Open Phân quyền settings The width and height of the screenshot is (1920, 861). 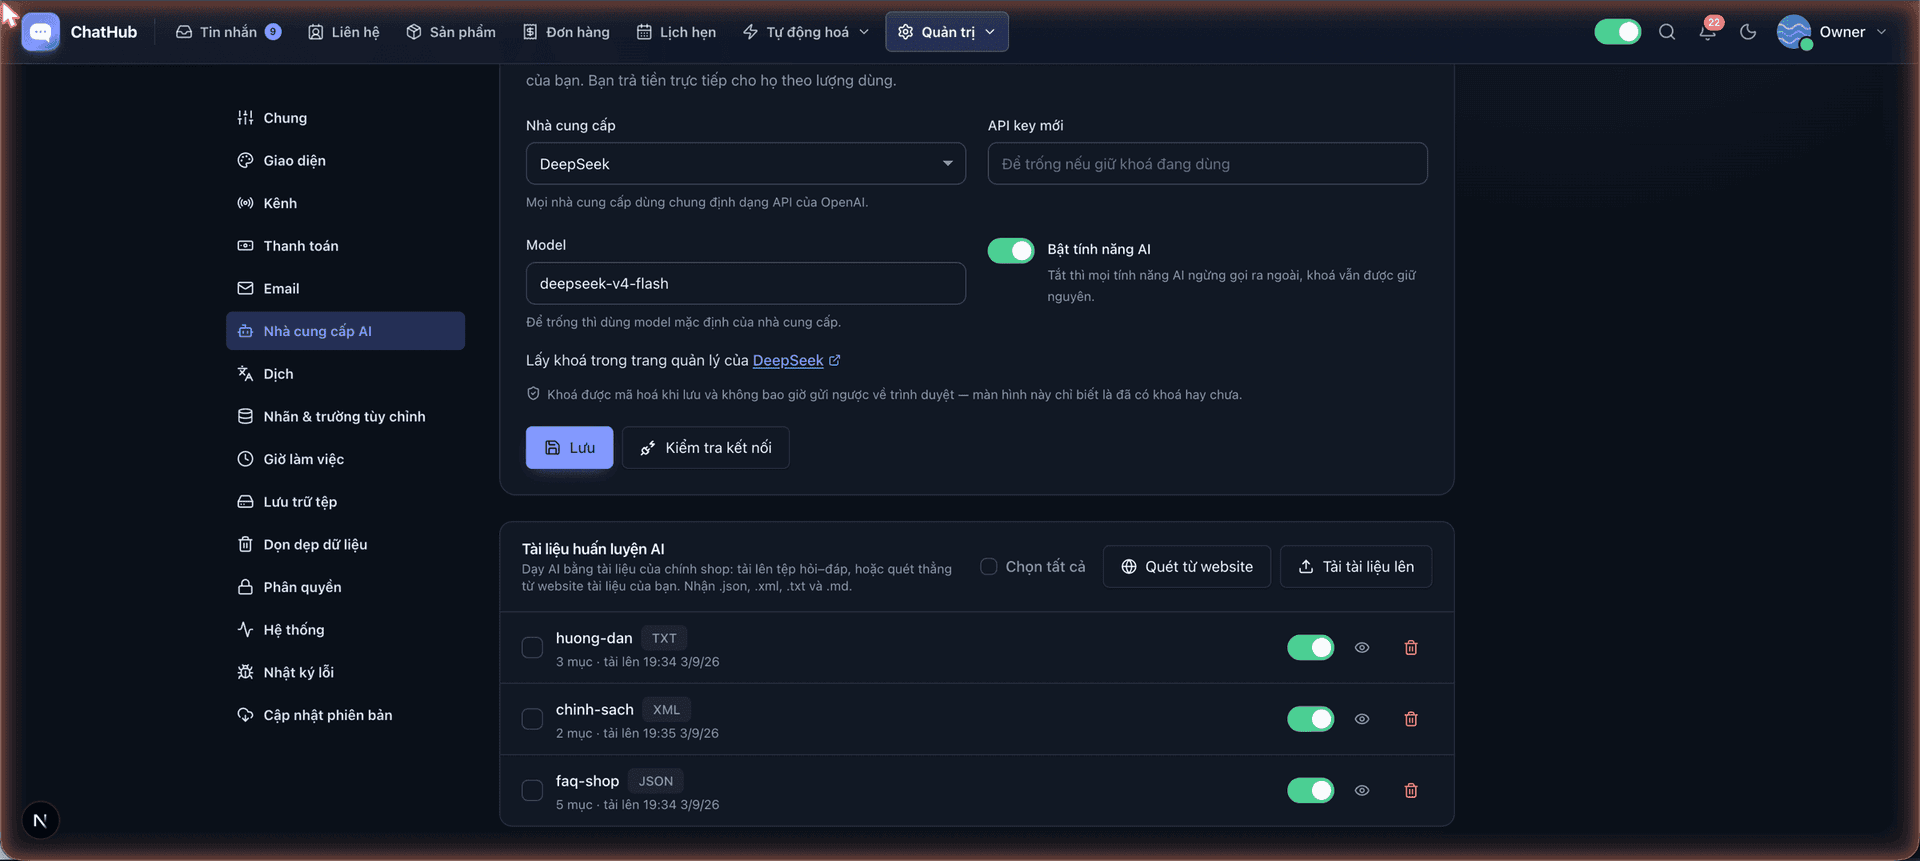tap(345, 587)
